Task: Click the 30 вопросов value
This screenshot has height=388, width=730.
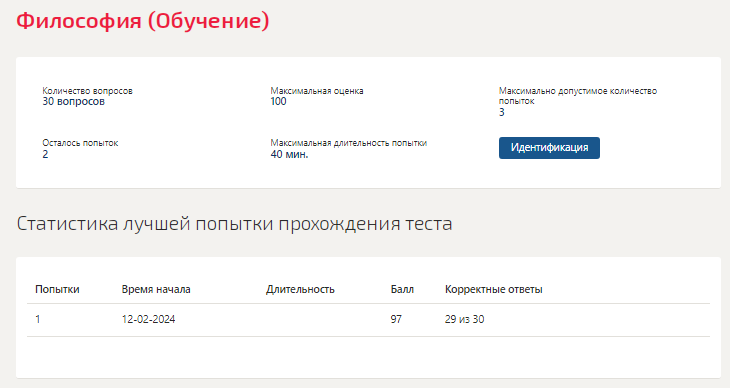Action: pos(74,102)
